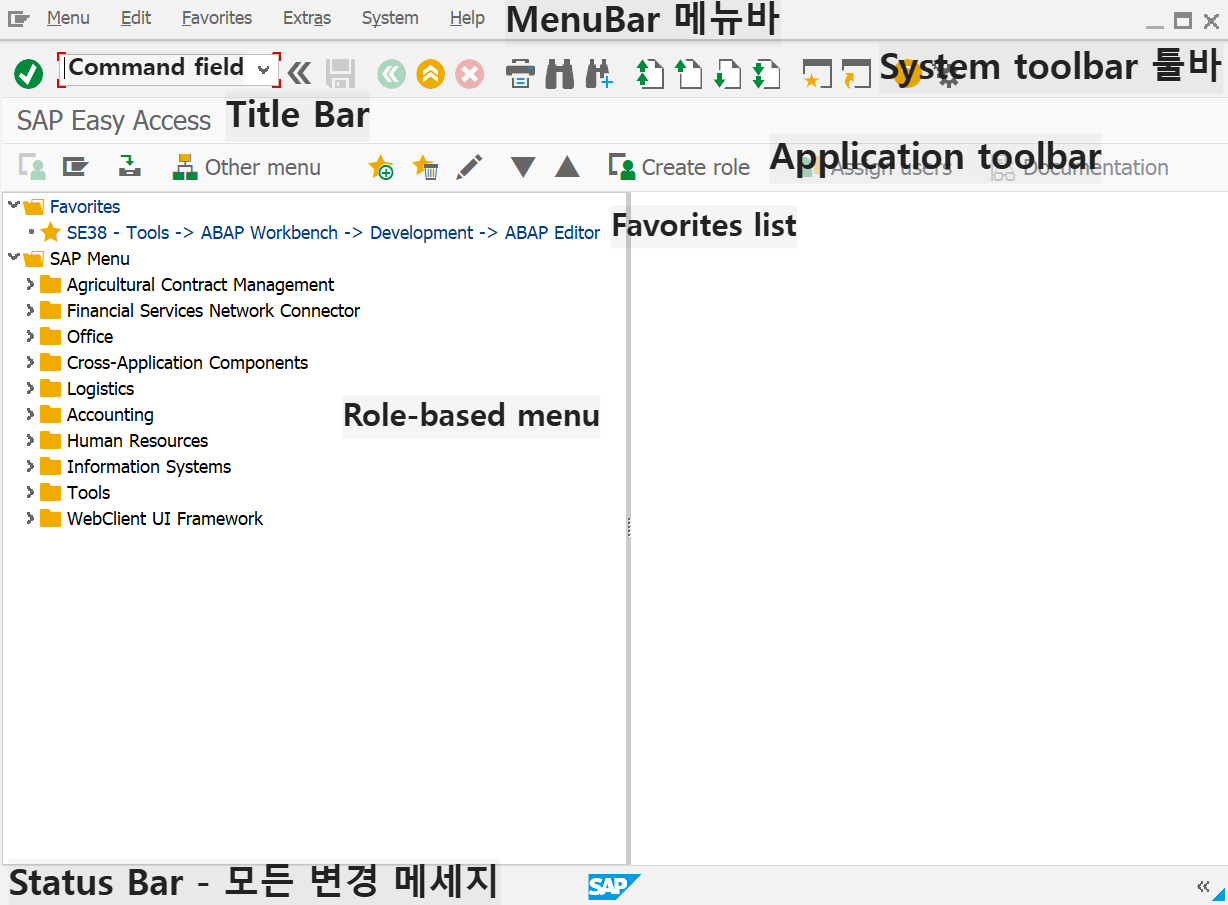Collapse the SAP Menu root node
The image size is (1228, 905).
tap(13, 257)
